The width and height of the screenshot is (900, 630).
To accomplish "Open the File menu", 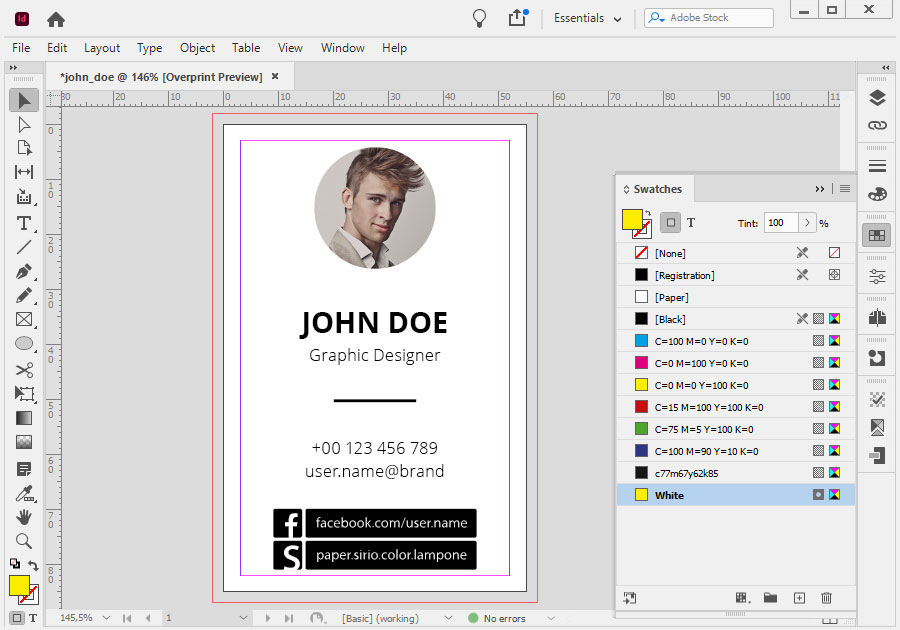I will pos(21,48).
